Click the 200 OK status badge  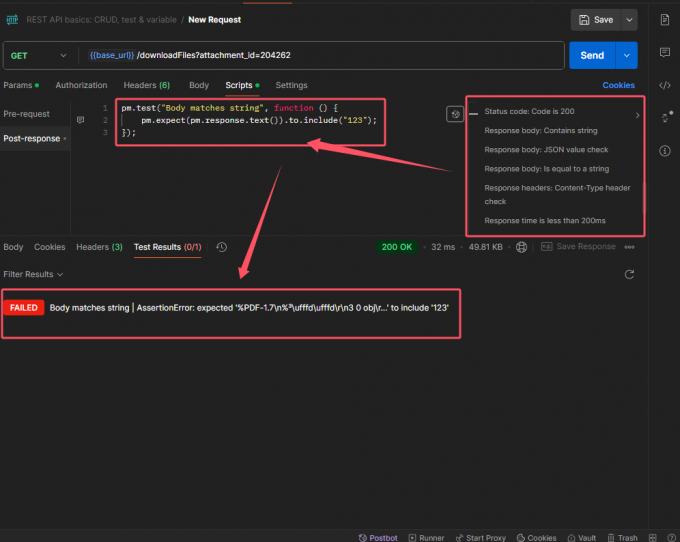(x=397, y=247)
